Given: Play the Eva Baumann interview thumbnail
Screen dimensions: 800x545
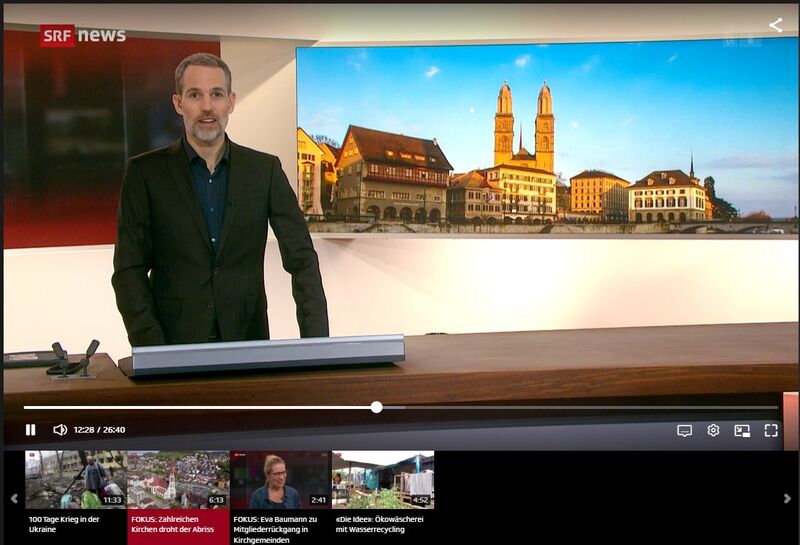Looking at the screenshot, I should pyautogui.click(x=280, y=480).
